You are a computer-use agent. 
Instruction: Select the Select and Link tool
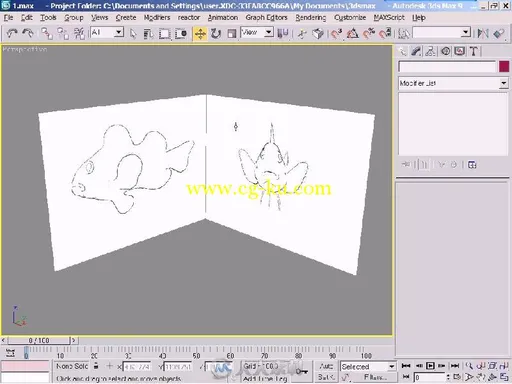47,33
